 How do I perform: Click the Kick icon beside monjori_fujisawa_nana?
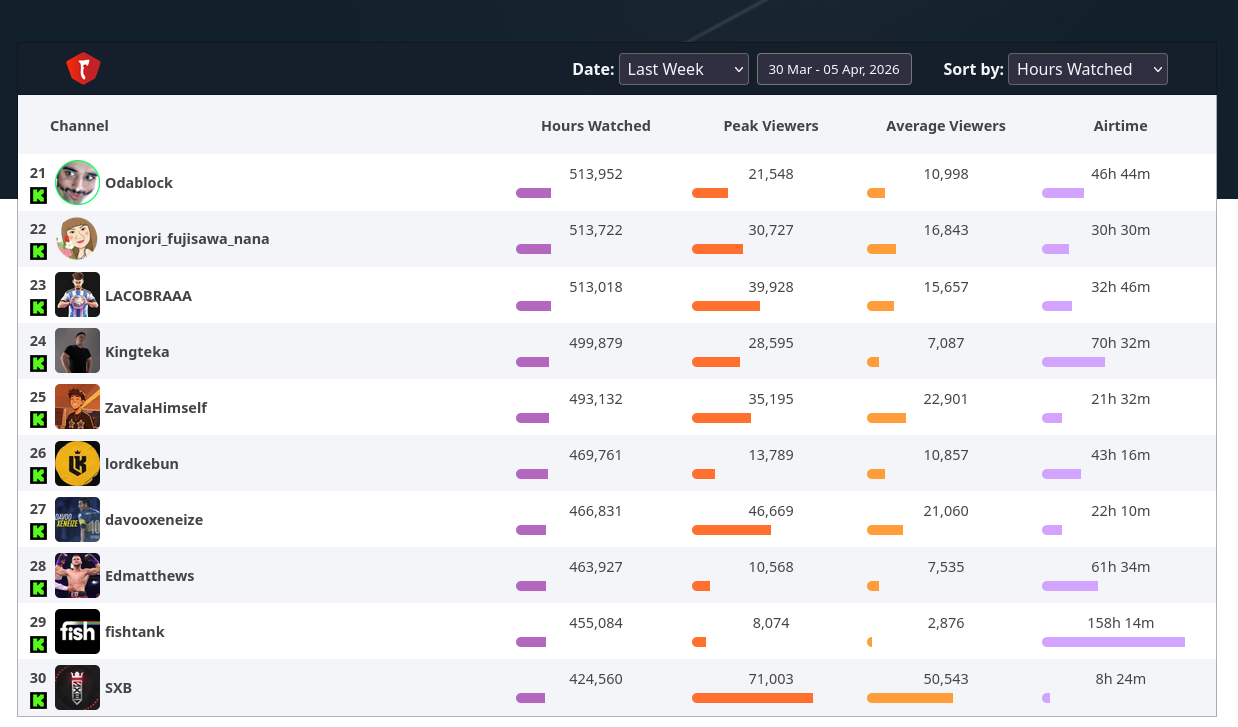coord(38,251)
